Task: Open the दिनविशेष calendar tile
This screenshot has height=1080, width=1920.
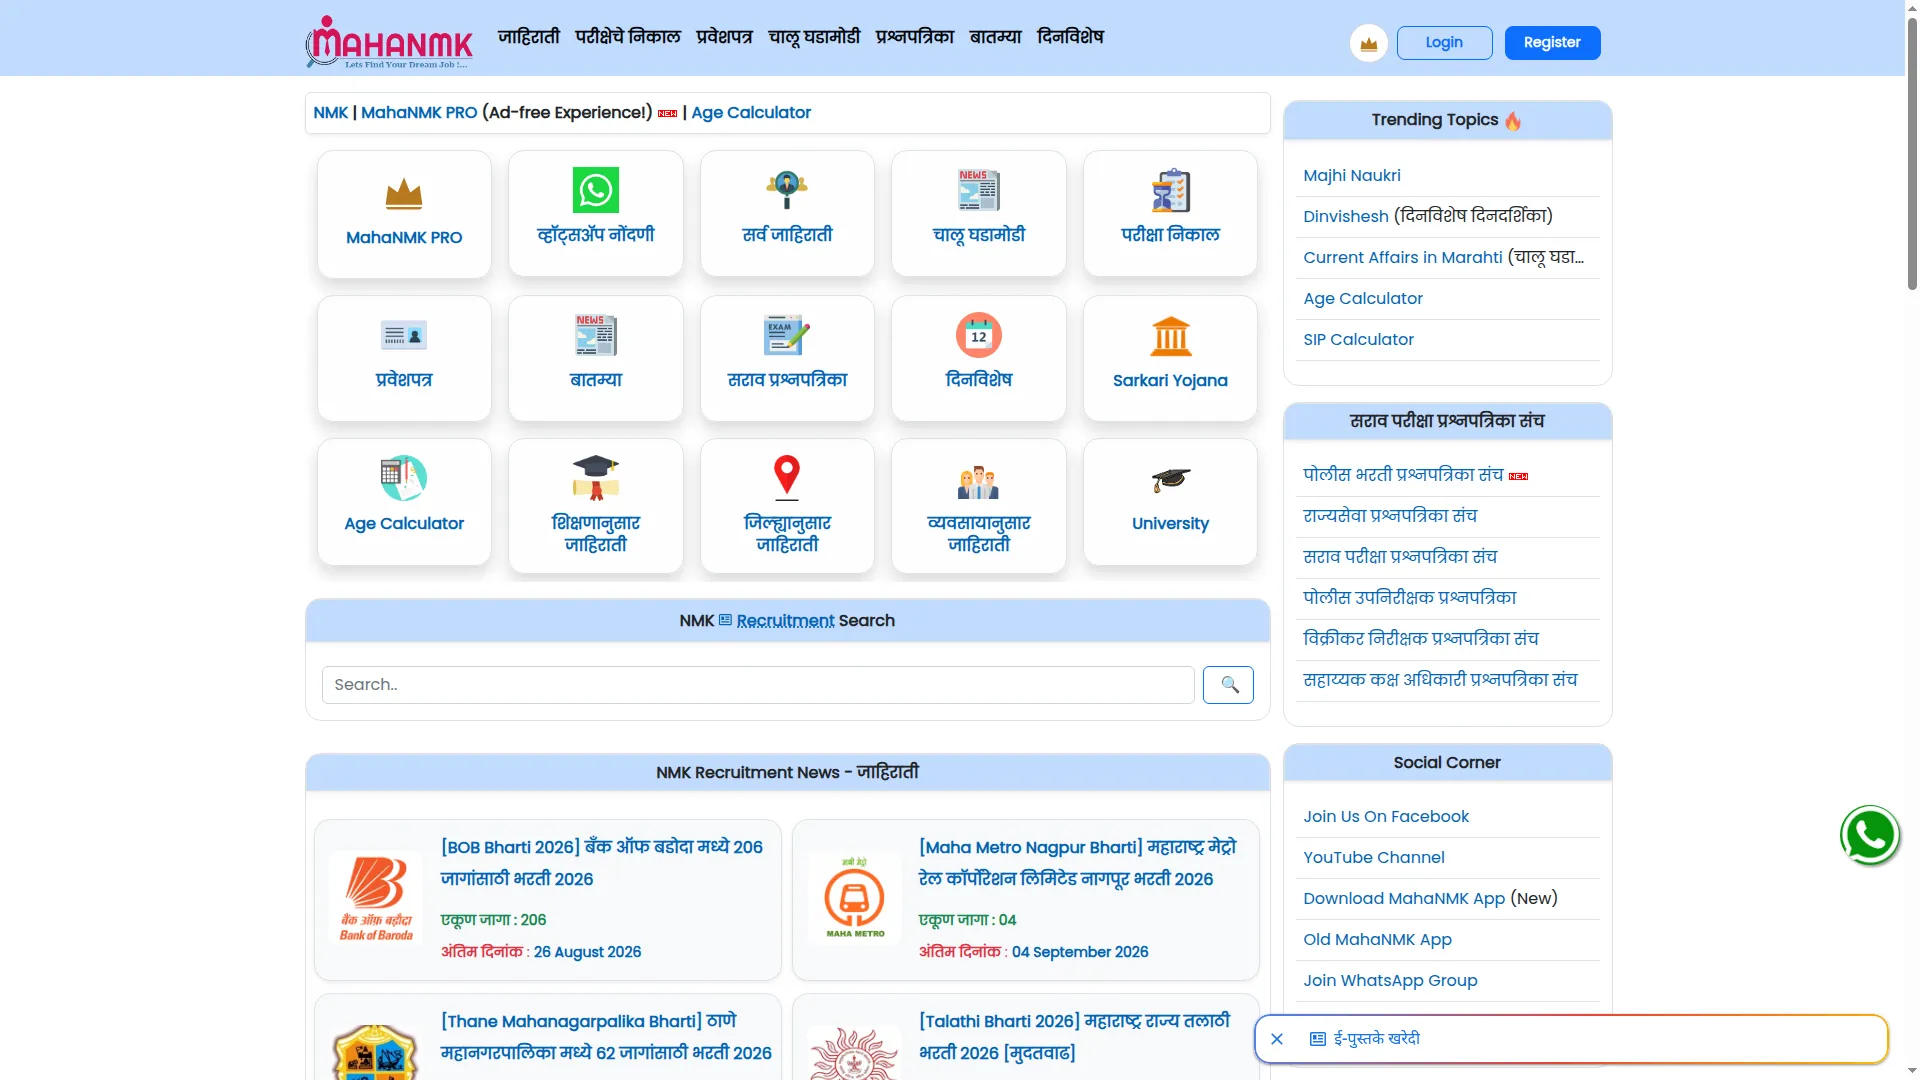Action: pos(979,358)
